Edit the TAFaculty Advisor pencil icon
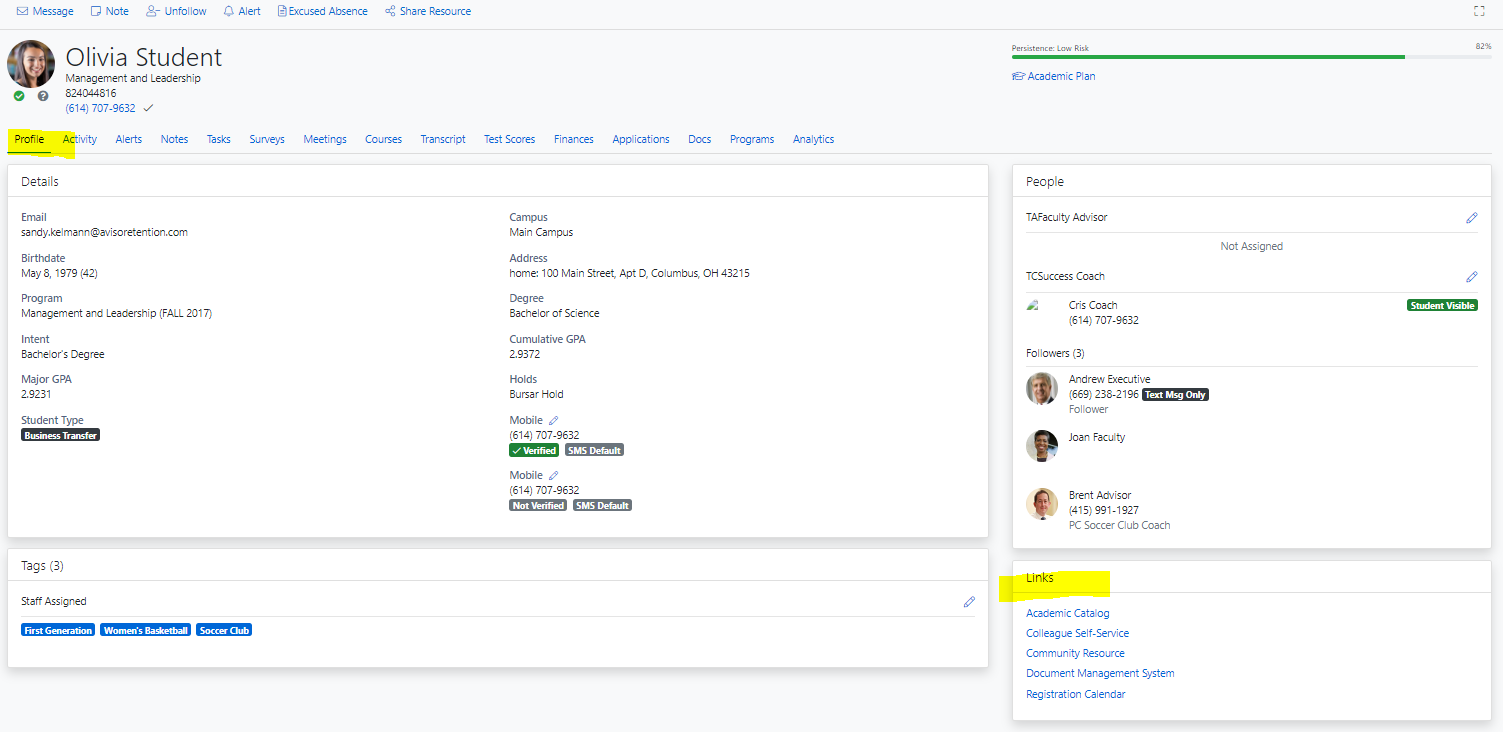 click(1472, 217)
